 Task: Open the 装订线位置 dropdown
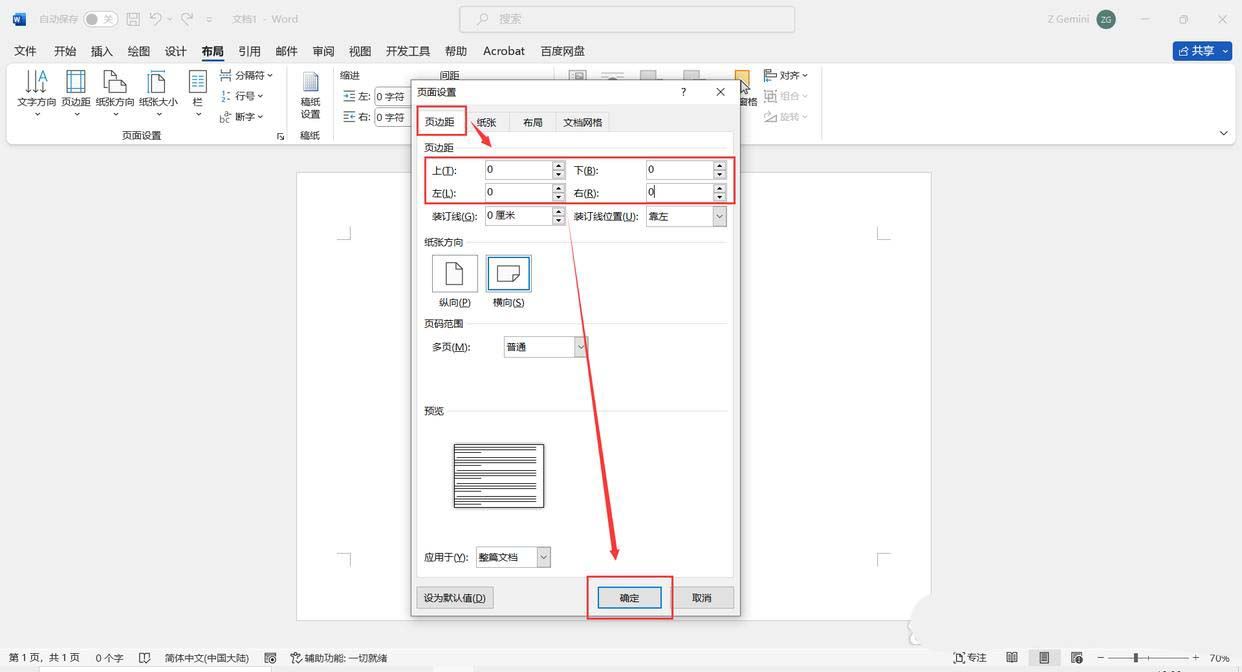pos(719,216)
